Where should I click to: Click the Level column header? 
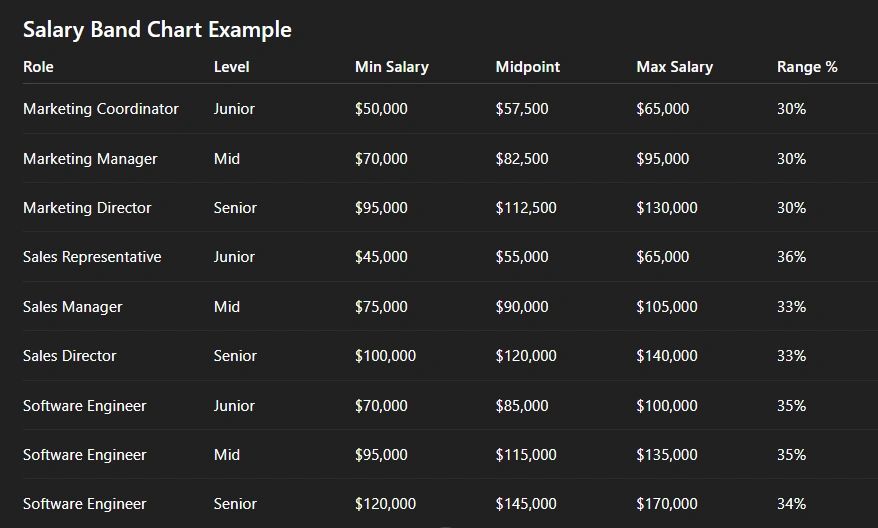tap(231, 67)
